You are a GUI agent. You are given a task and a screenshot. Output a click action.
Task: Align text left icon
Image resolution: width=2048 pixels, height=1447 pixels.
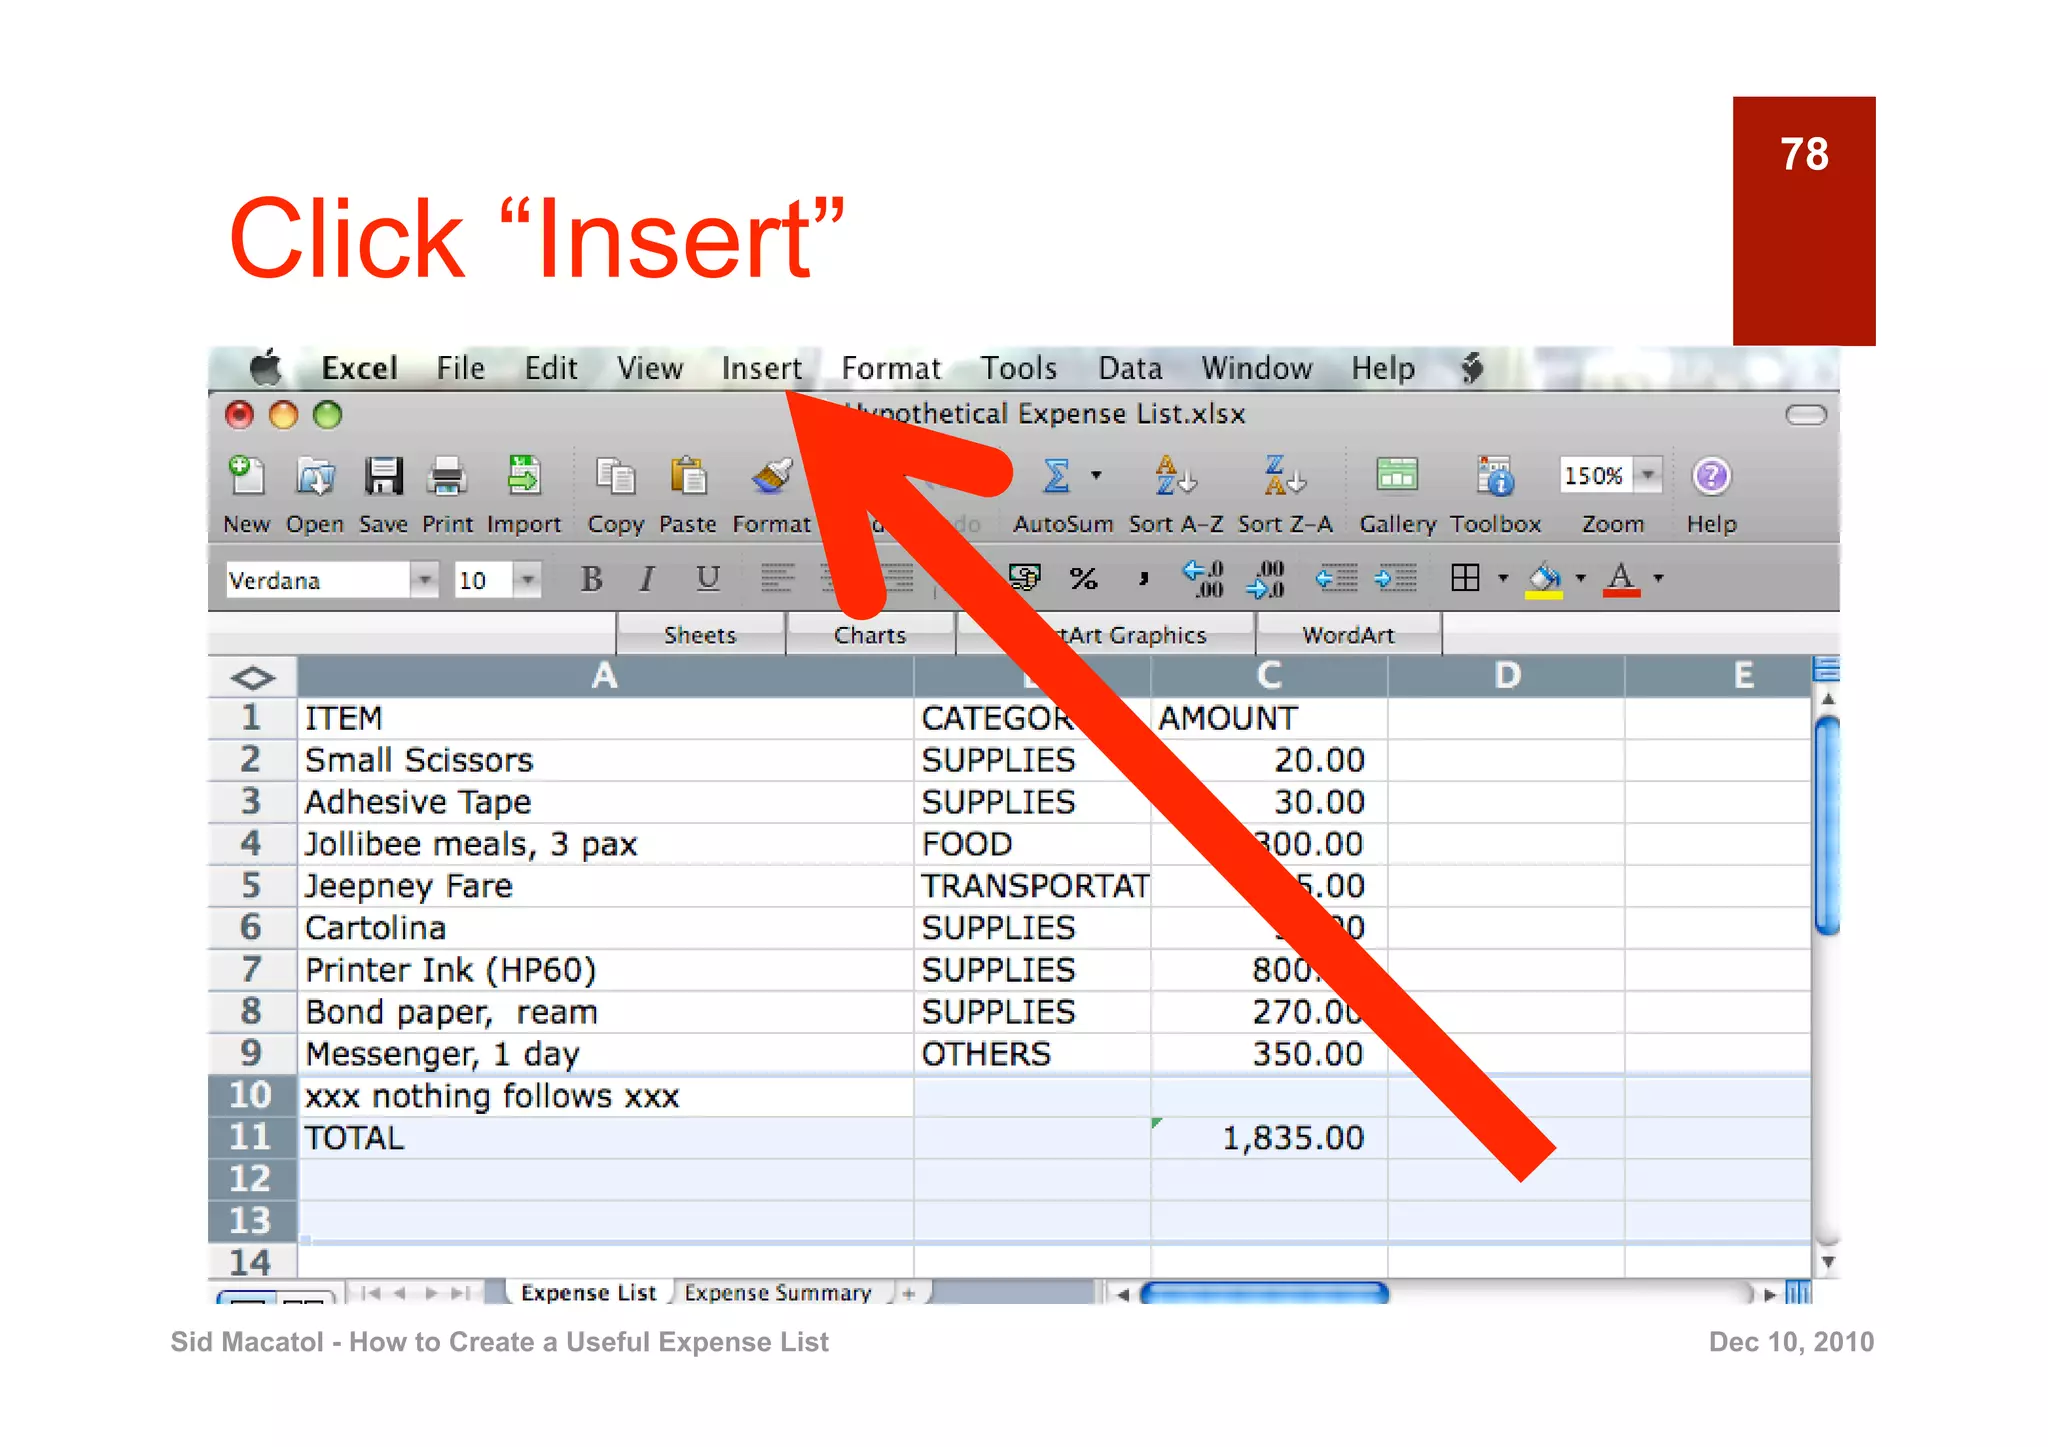pyautogui.click(x=777, y=578)
